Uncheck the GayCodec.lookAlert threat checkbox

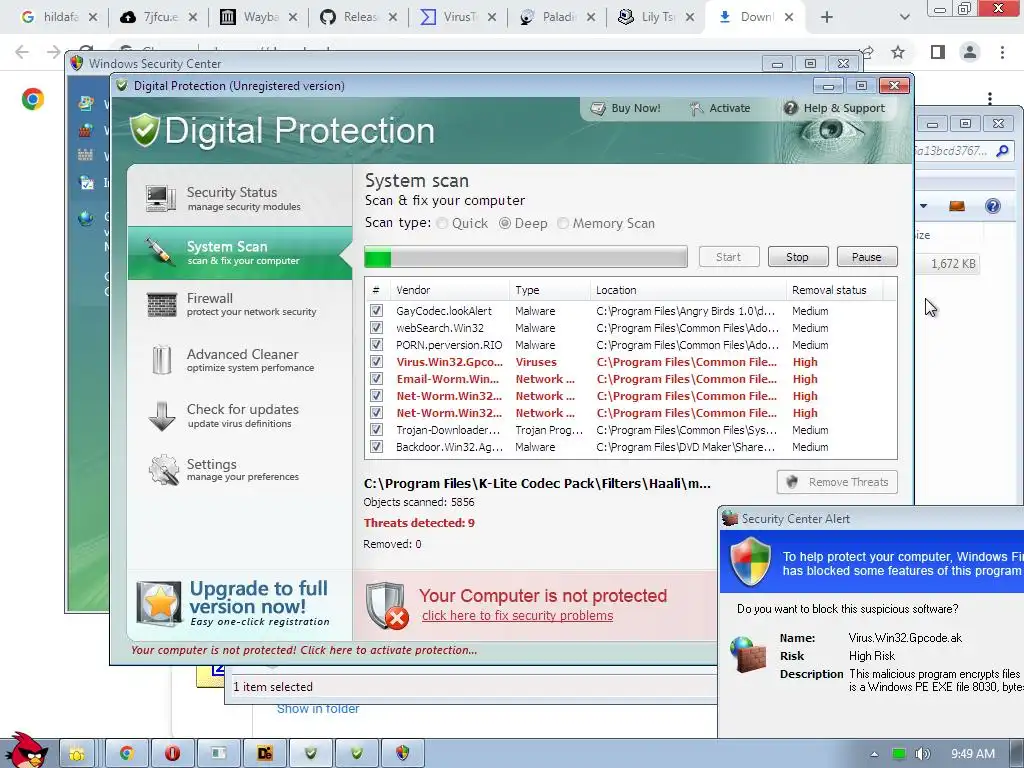point(376,310)
